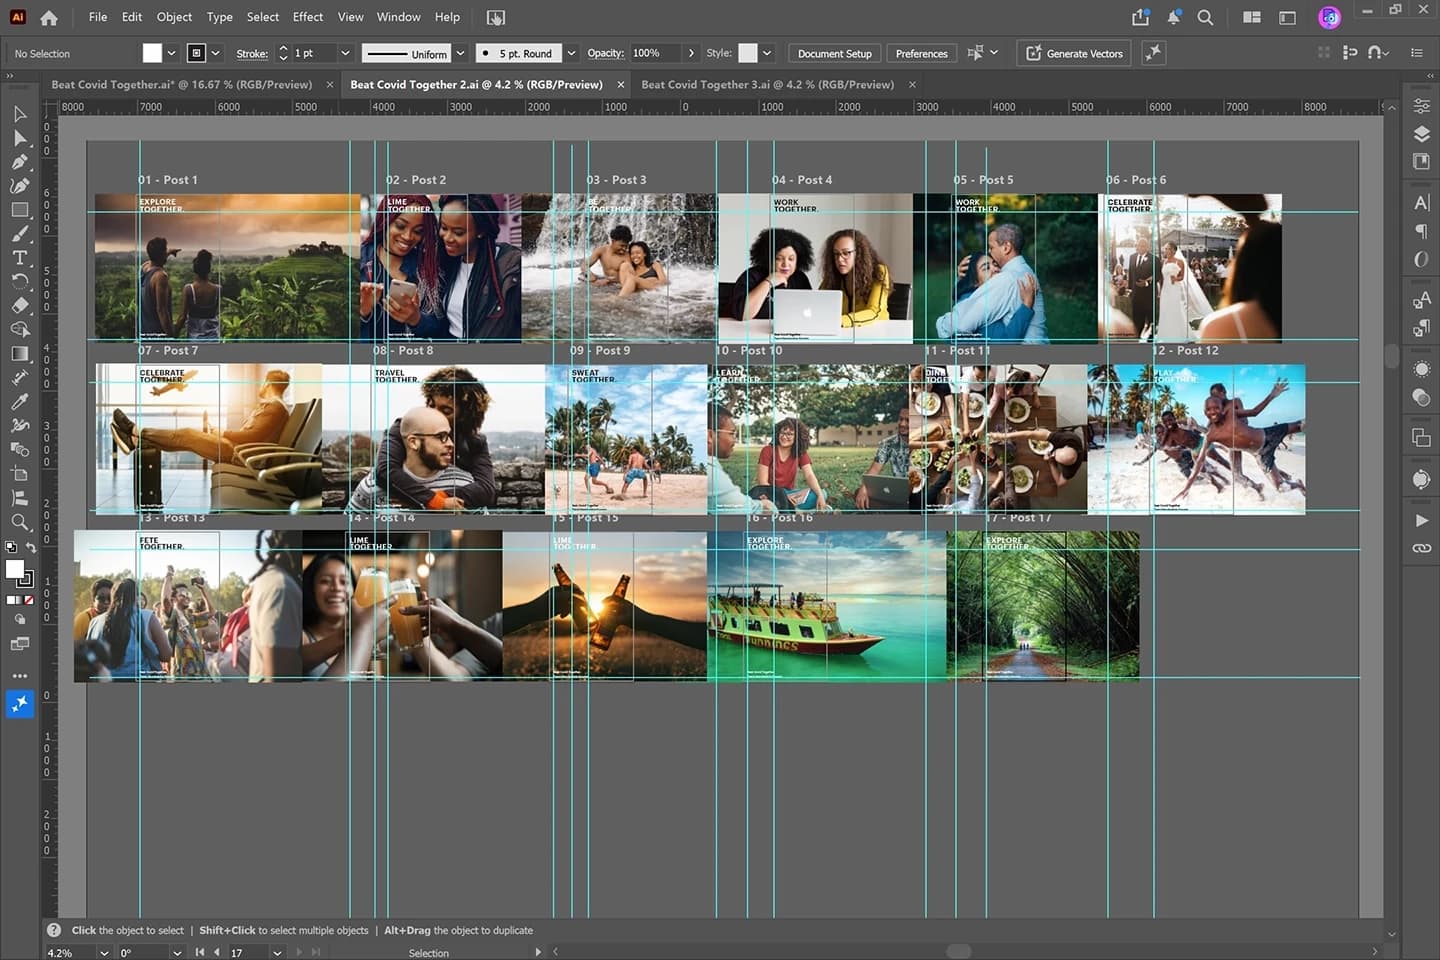This screenshot has width=1440, height=960.
Task: Open the graphic Style dropdown
Action: pyautogui.click(x=767, y=53)
